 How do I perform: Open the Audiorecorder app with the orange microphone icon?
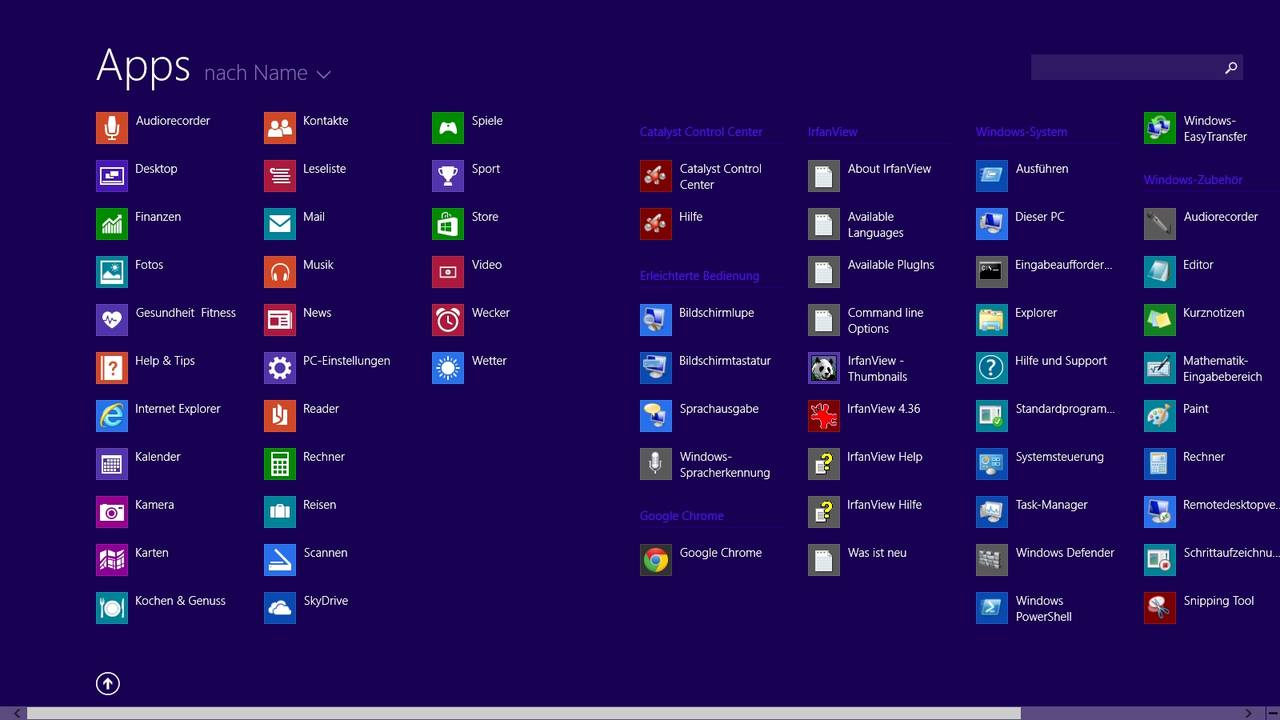tap(112, 128)
